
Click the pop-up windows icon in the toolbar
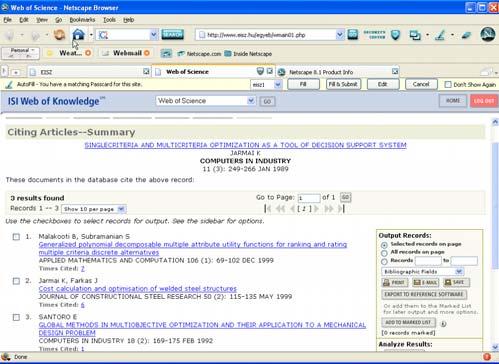tap(415, 35)
